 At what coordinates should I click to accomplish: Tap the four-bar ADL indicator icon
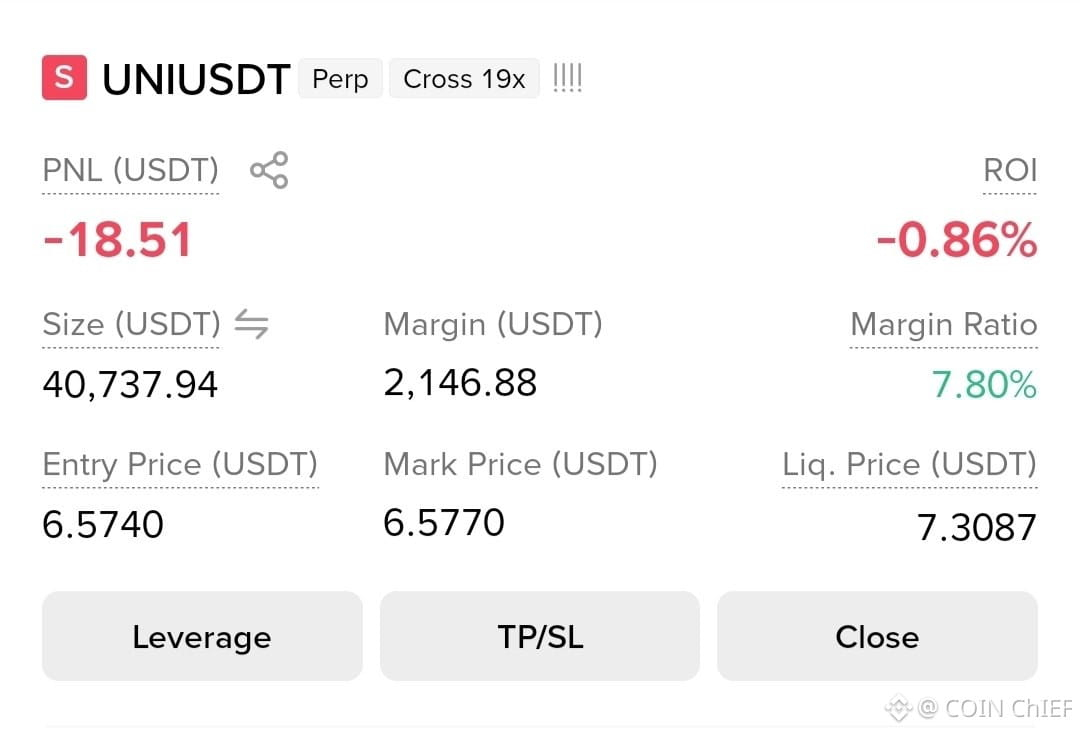568,78
